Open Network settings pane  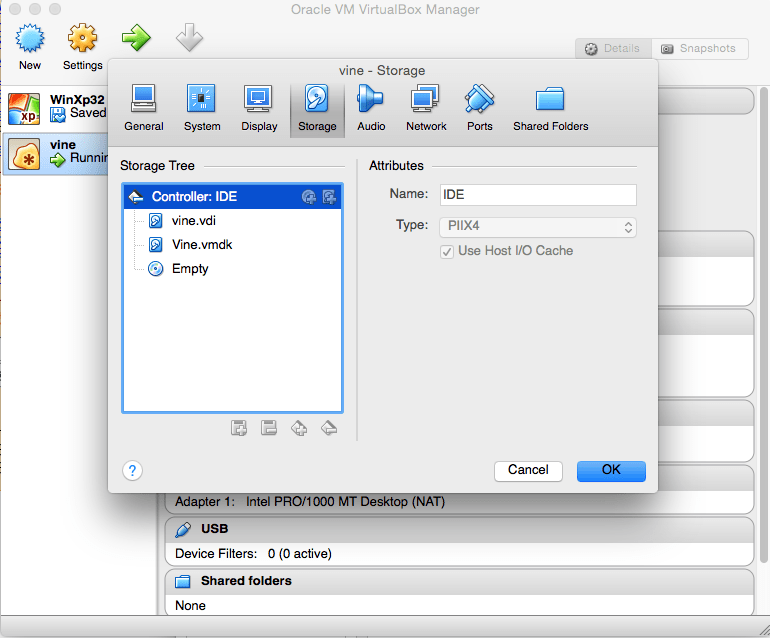[x=426, y=108]
